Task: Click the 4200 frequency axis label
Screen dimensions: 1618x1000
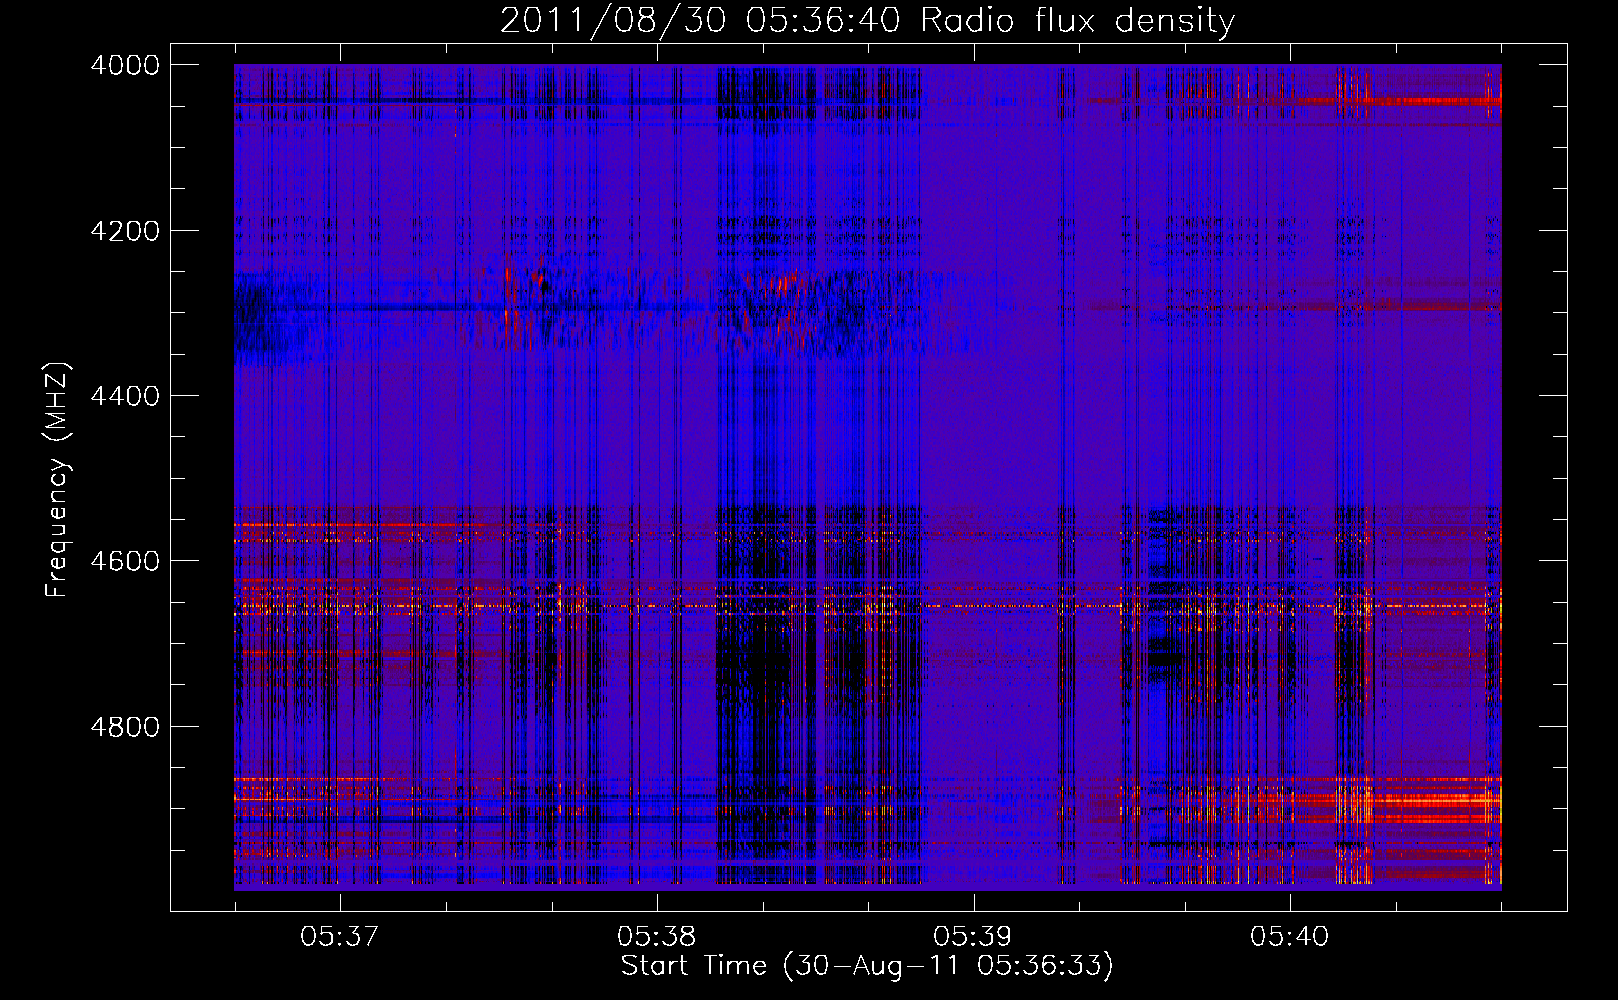Action: click(x=125, y=231)
